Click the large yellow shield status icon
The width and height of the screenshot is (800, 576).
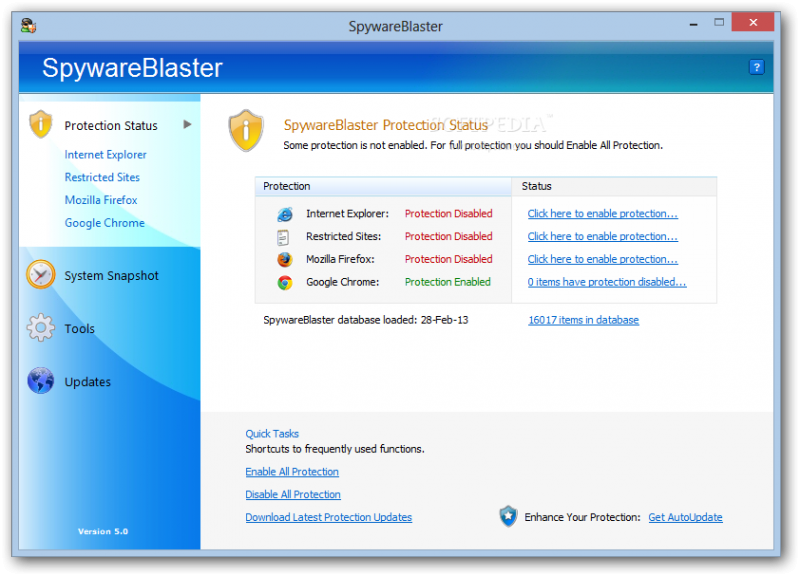[246, 131]
